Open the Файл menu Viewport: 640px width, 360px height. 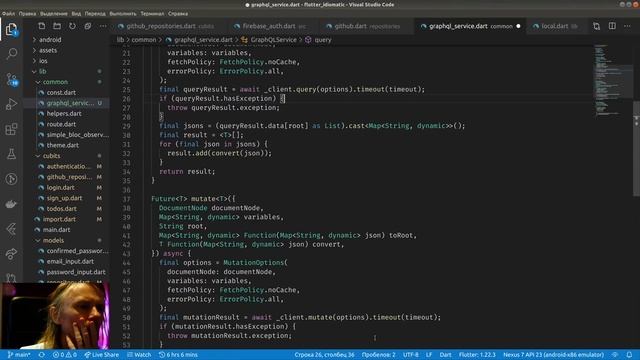click(x=8, y=13)
